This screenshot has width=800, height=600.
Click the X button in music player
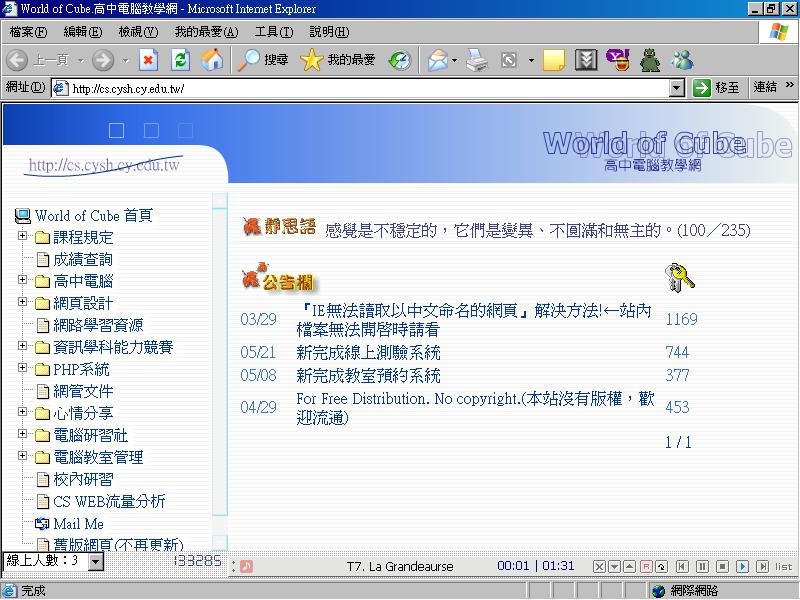point(599,566)
